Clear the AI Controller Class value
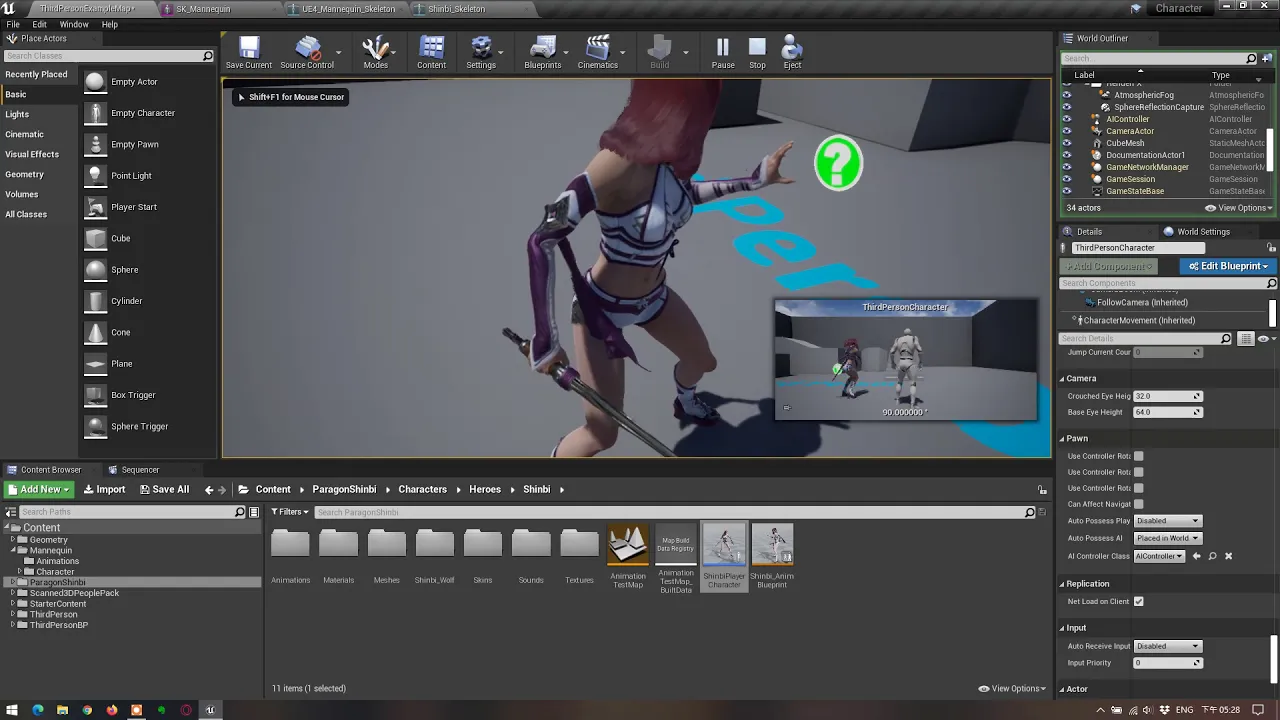1280x720 pixels. pos(1228,556)
